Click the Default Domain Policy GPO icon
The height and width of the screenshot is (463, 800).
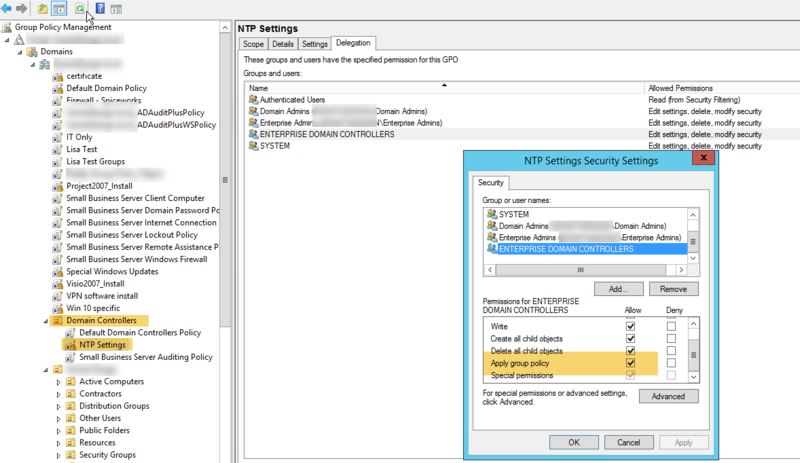click(58, 88)
